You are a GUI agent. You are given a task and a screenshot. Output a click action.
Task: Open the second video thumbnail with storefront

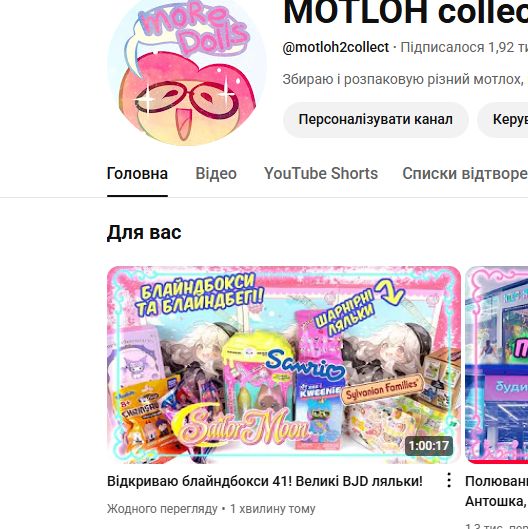(x=497, y=365)
